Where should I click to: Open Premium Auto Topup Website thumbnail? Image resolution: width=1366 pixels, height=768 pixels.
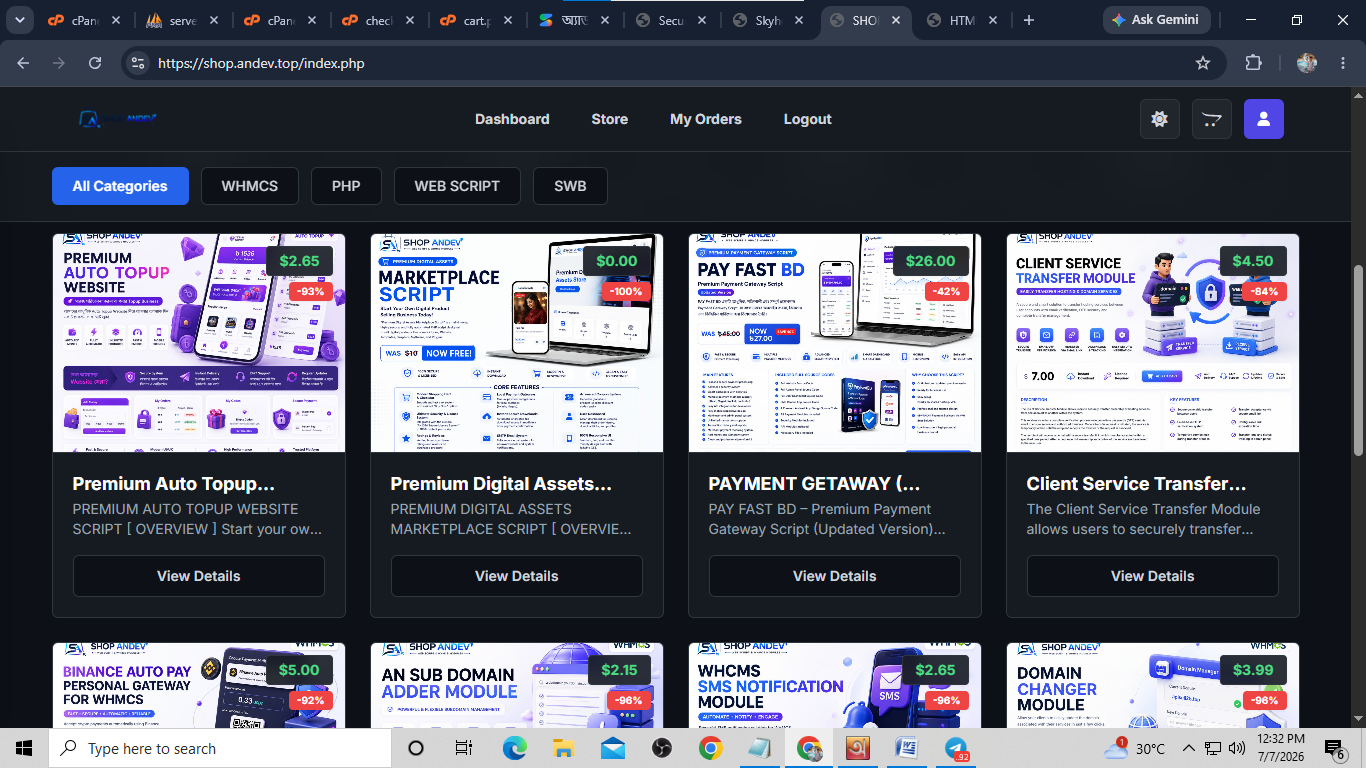(199, 343)
